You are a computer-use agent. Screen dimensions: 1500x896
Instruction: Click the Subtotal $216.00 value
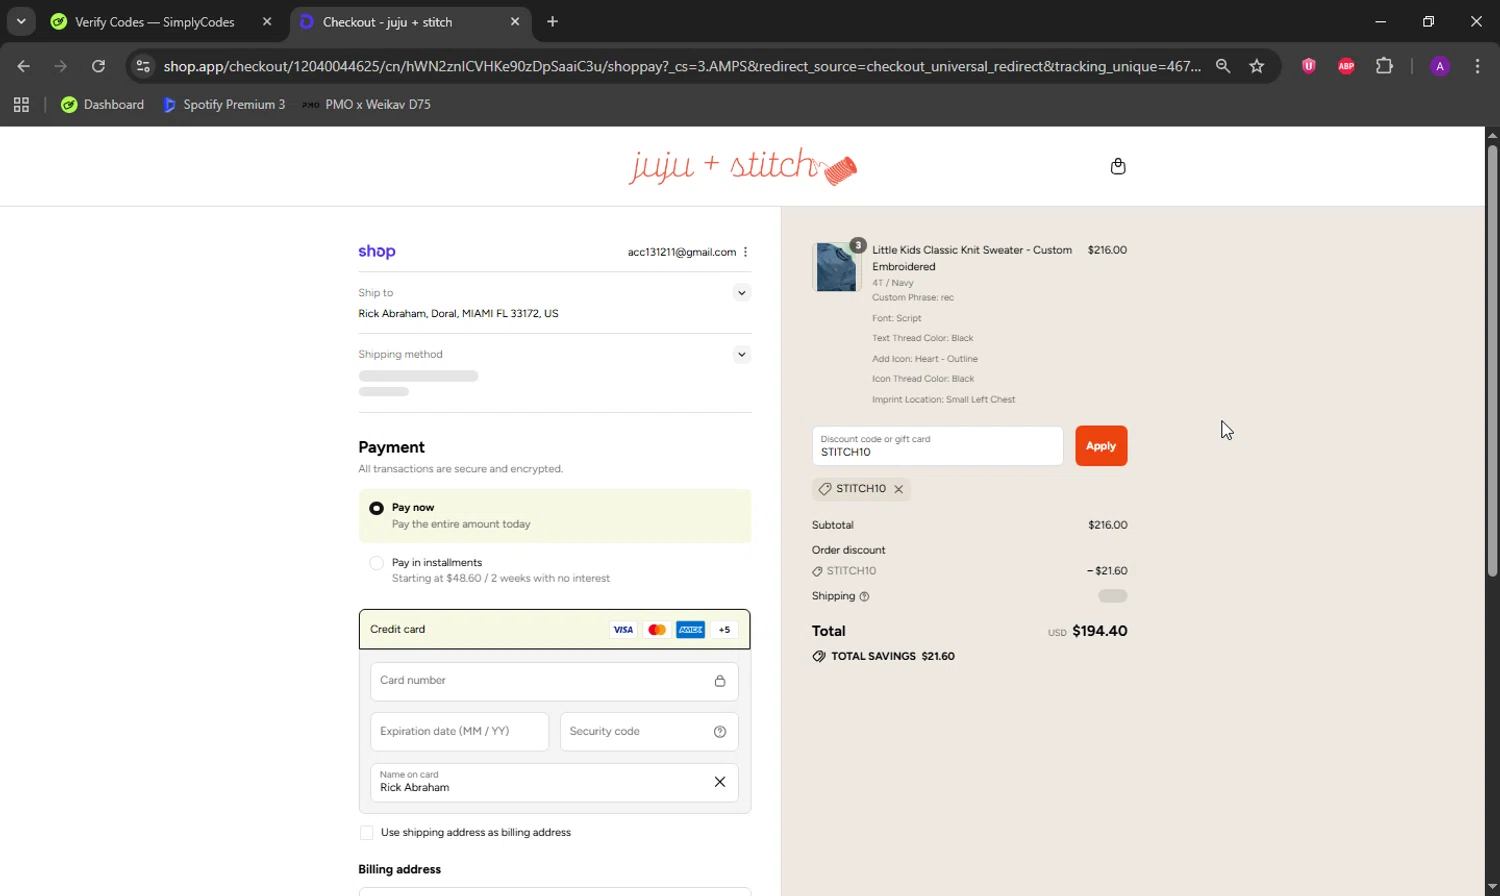1107,525
